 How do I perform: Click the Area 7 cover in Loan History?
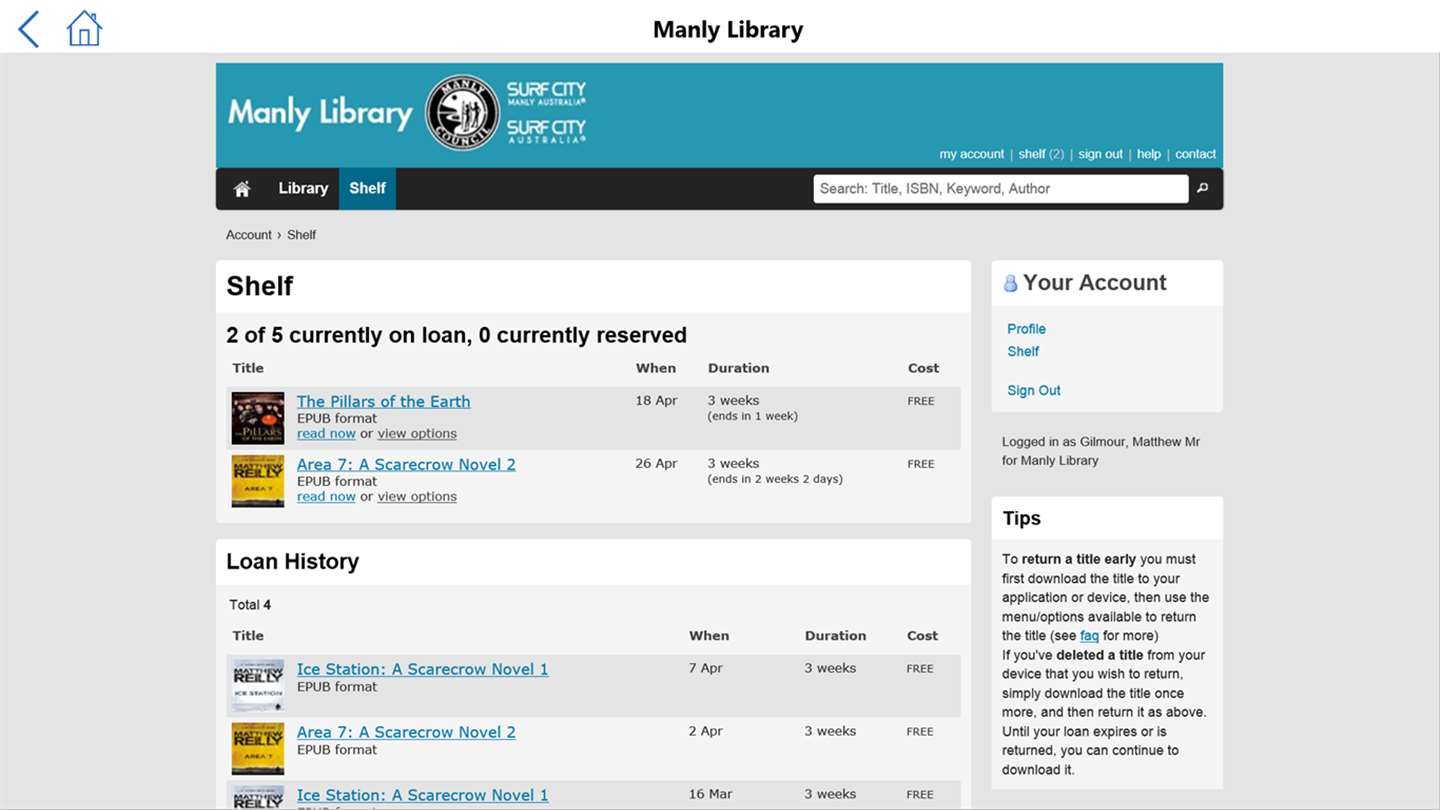pos(258,749)
